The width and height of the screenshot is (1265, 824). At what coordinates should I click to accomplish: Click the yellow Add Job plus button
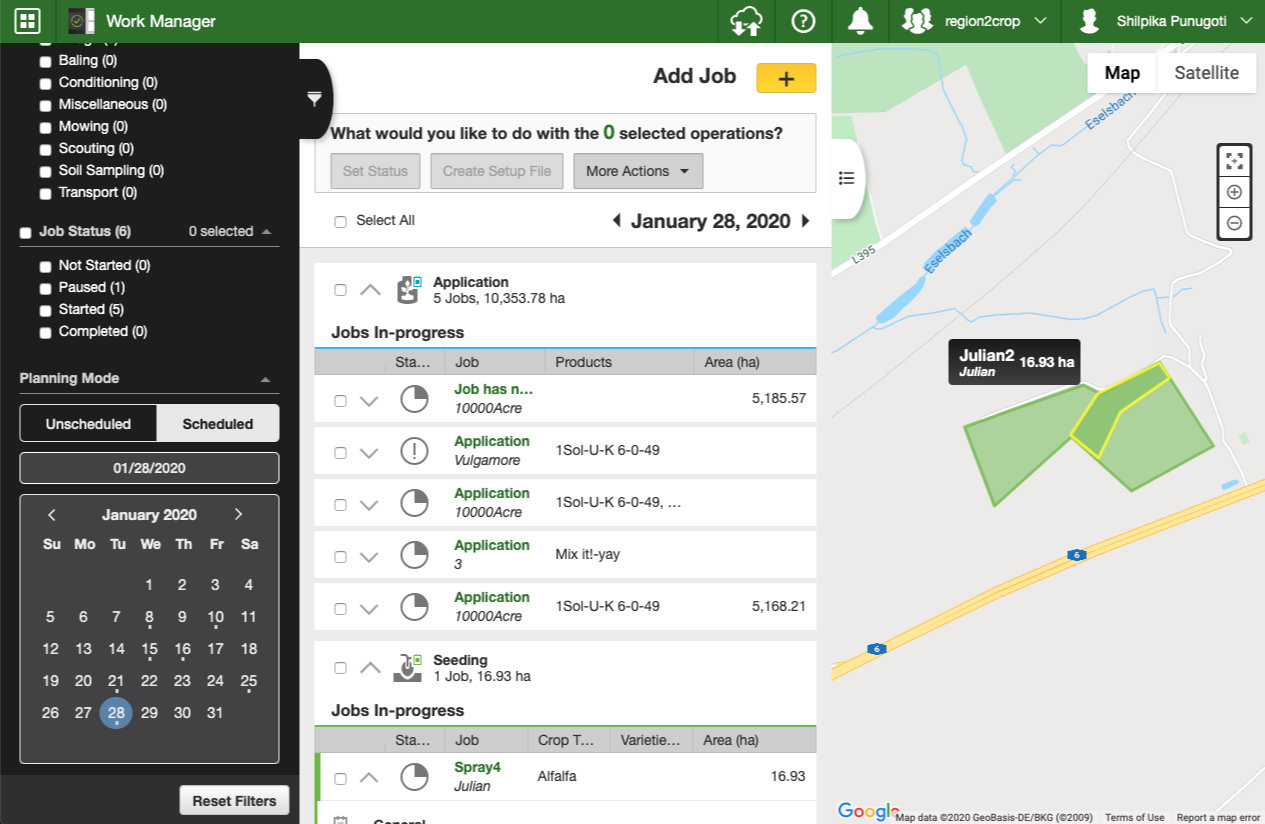(x=786, y=78)
